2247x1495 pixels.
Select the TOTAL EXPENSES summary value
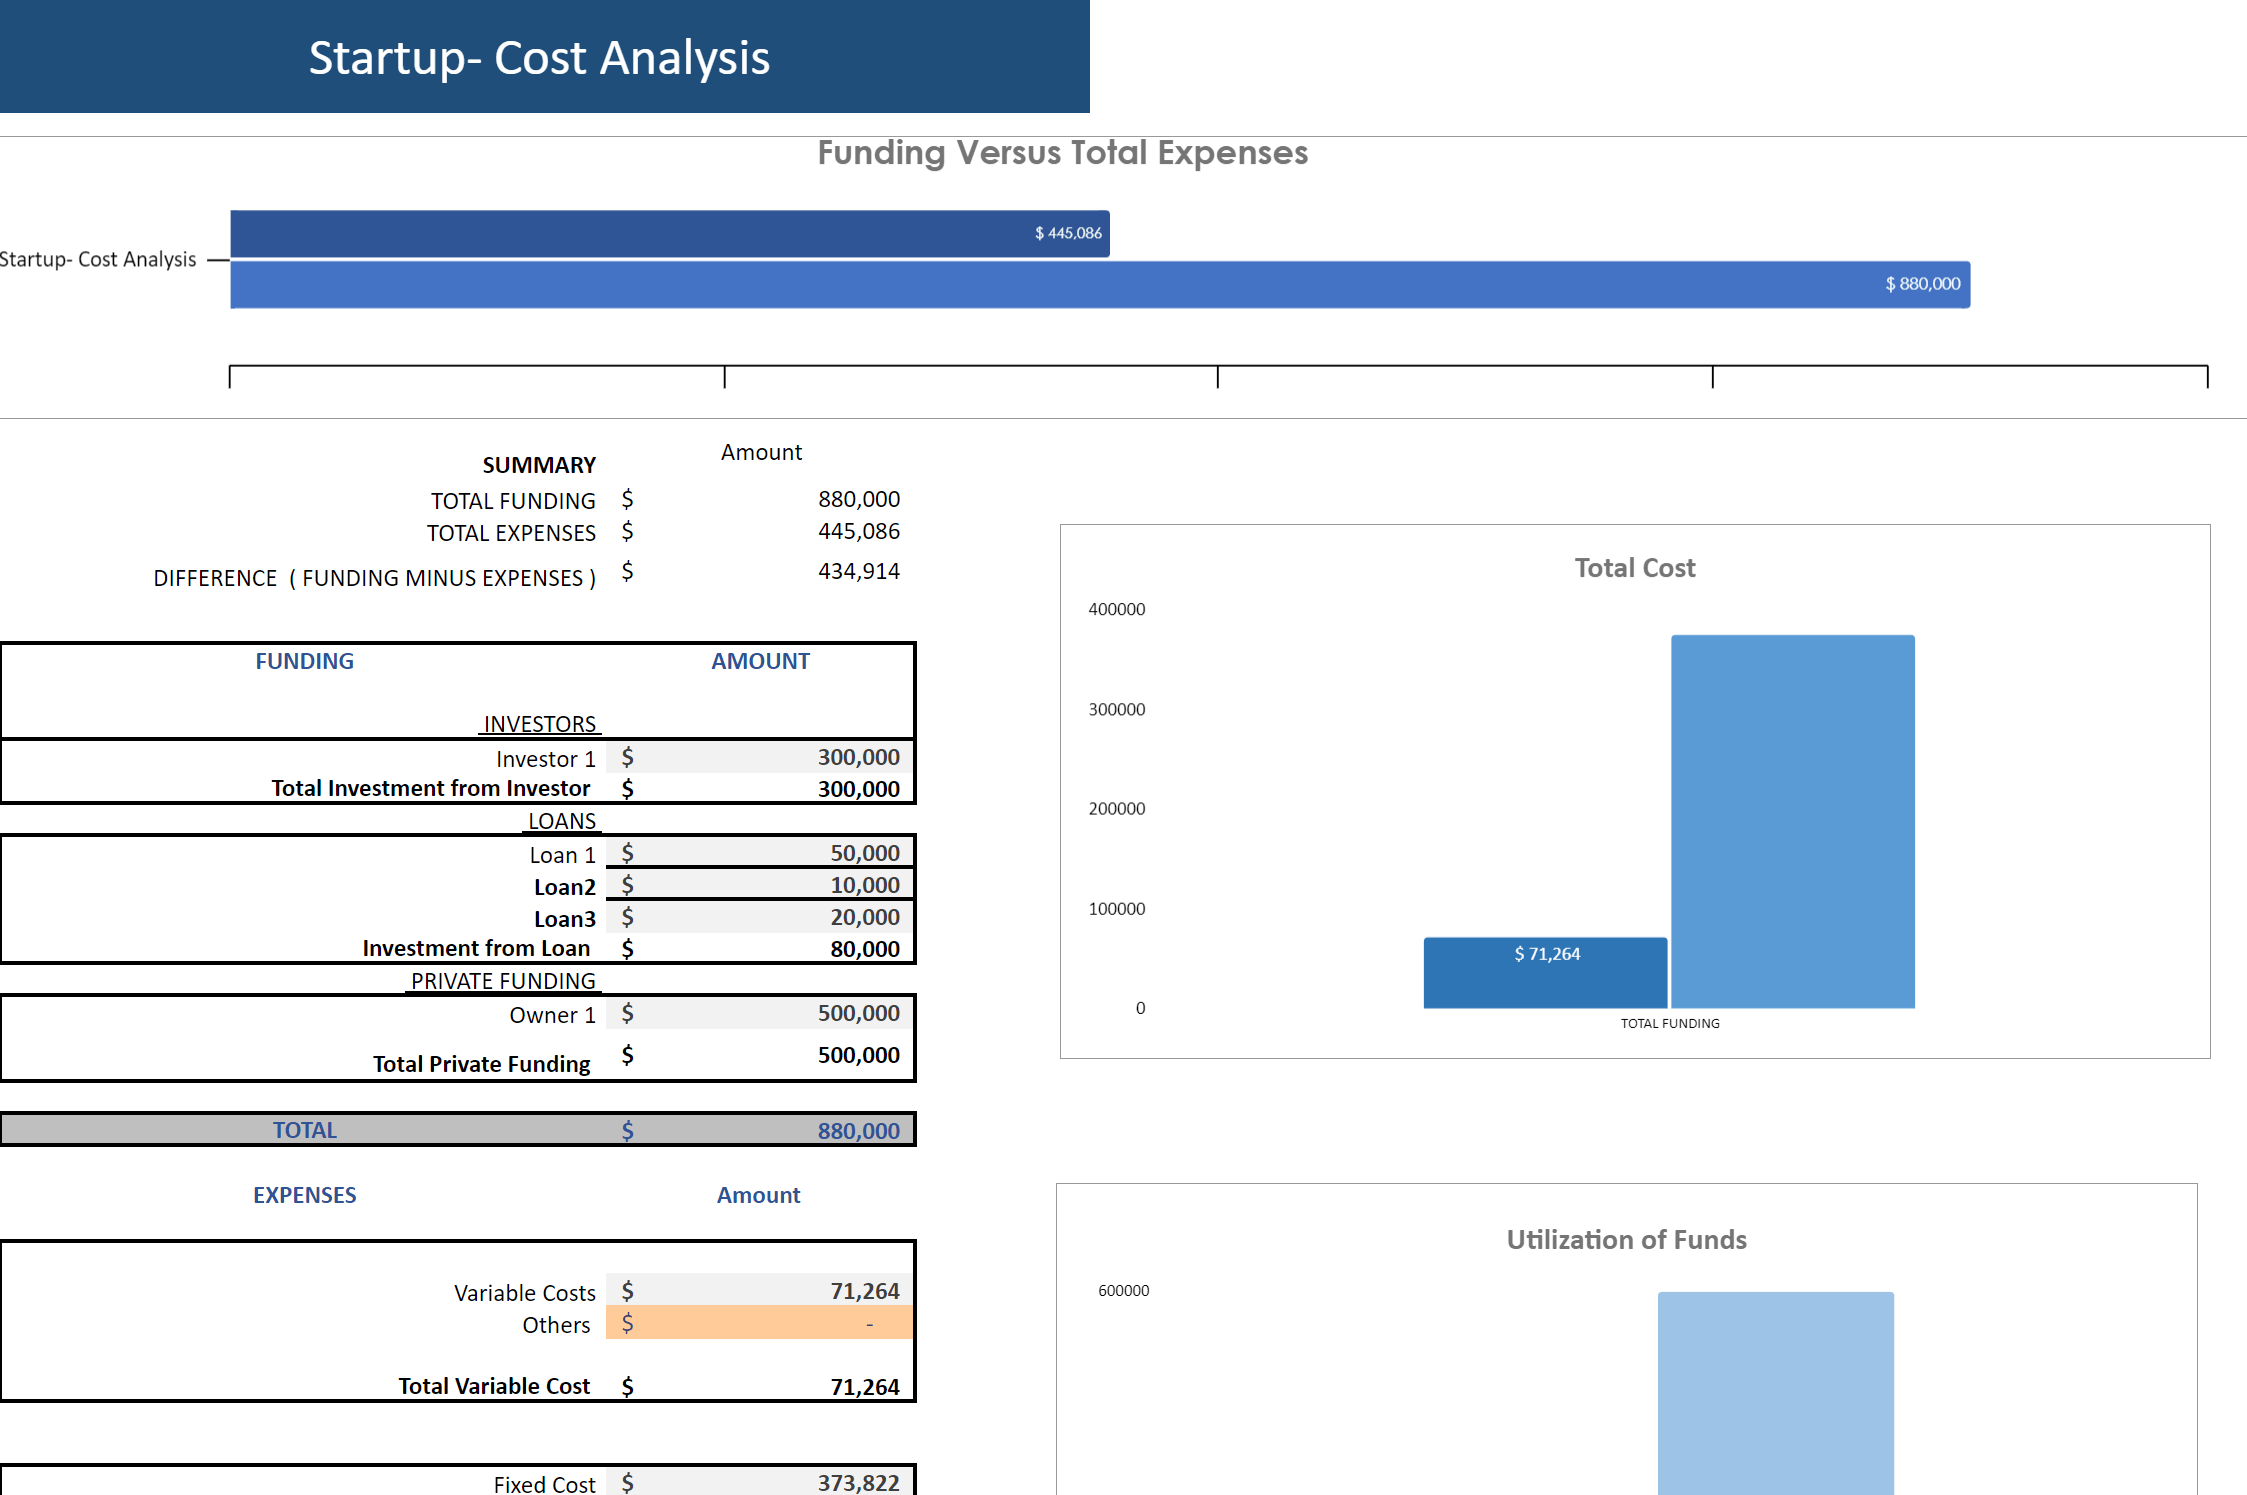858,531
